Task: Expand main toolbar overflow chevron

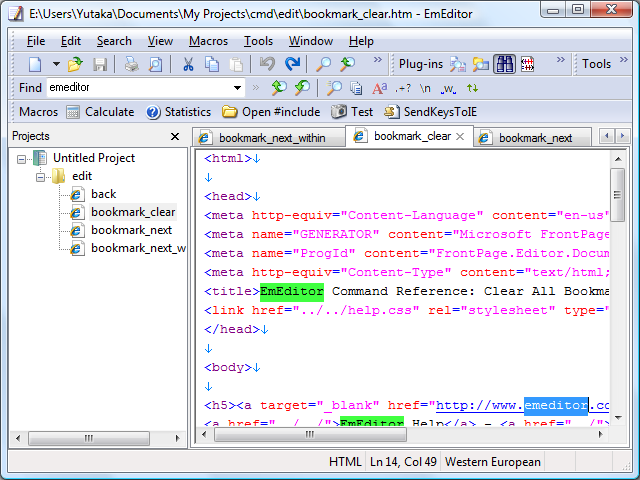Action: coord(378,60)
